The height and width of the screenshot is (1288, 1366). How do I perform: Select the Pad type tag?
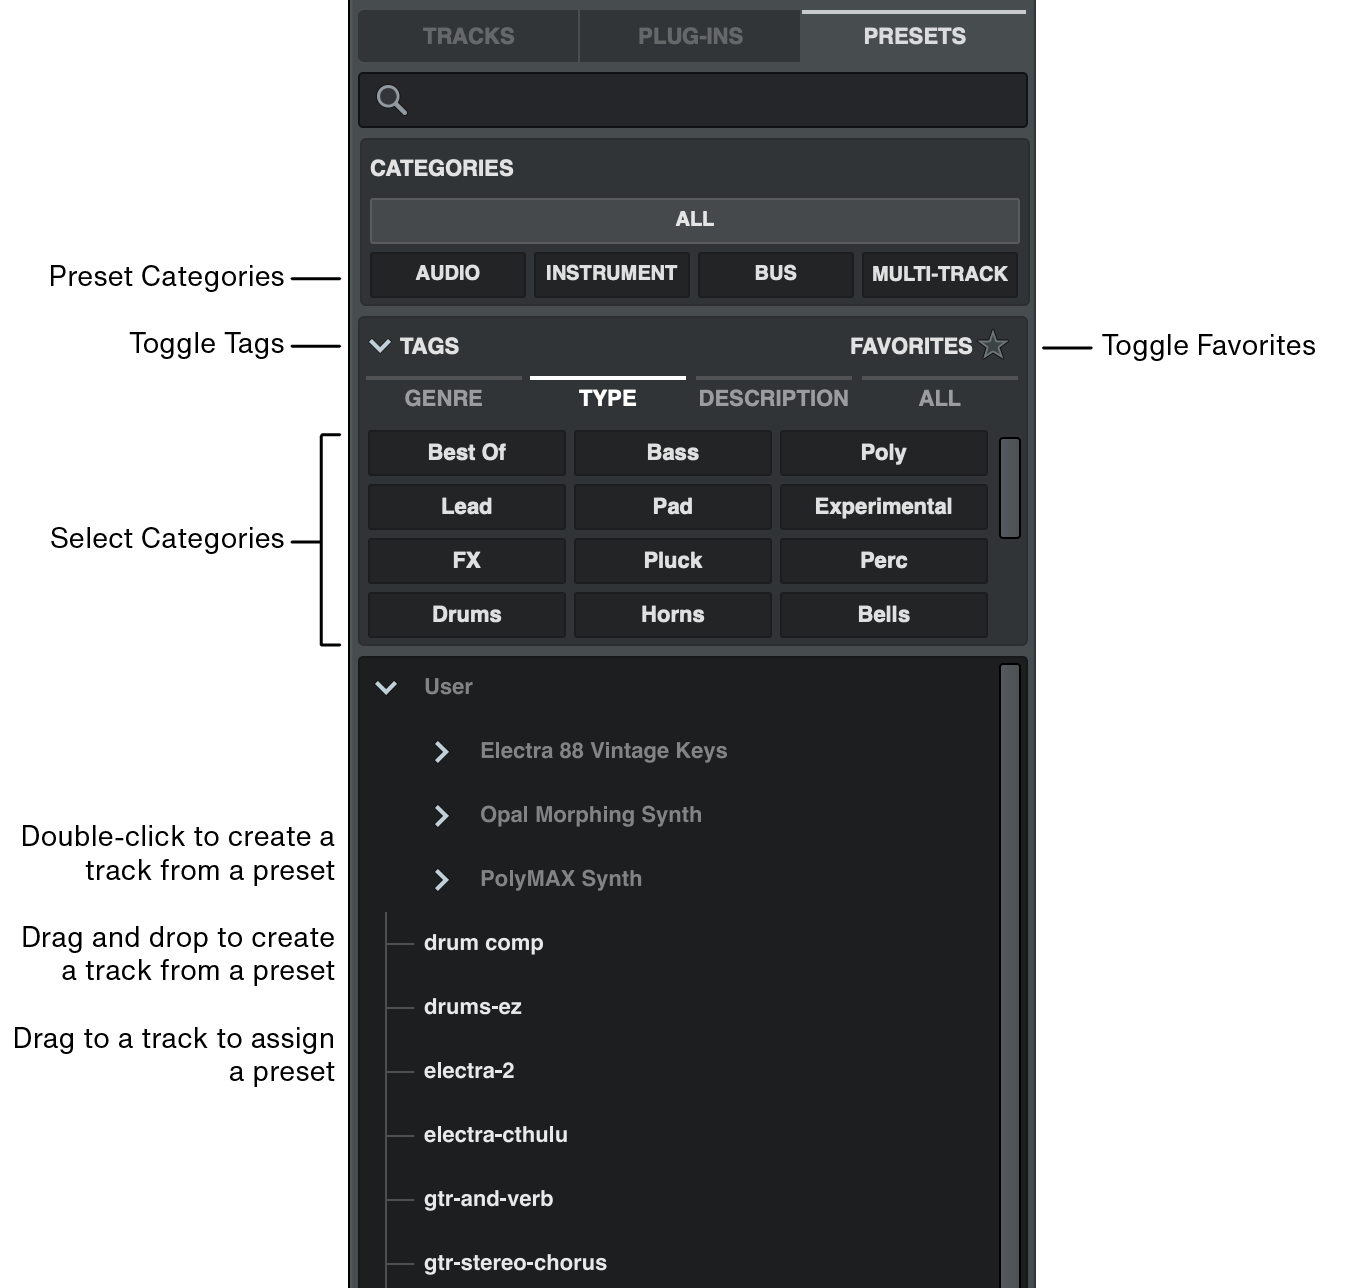[671, 506]
